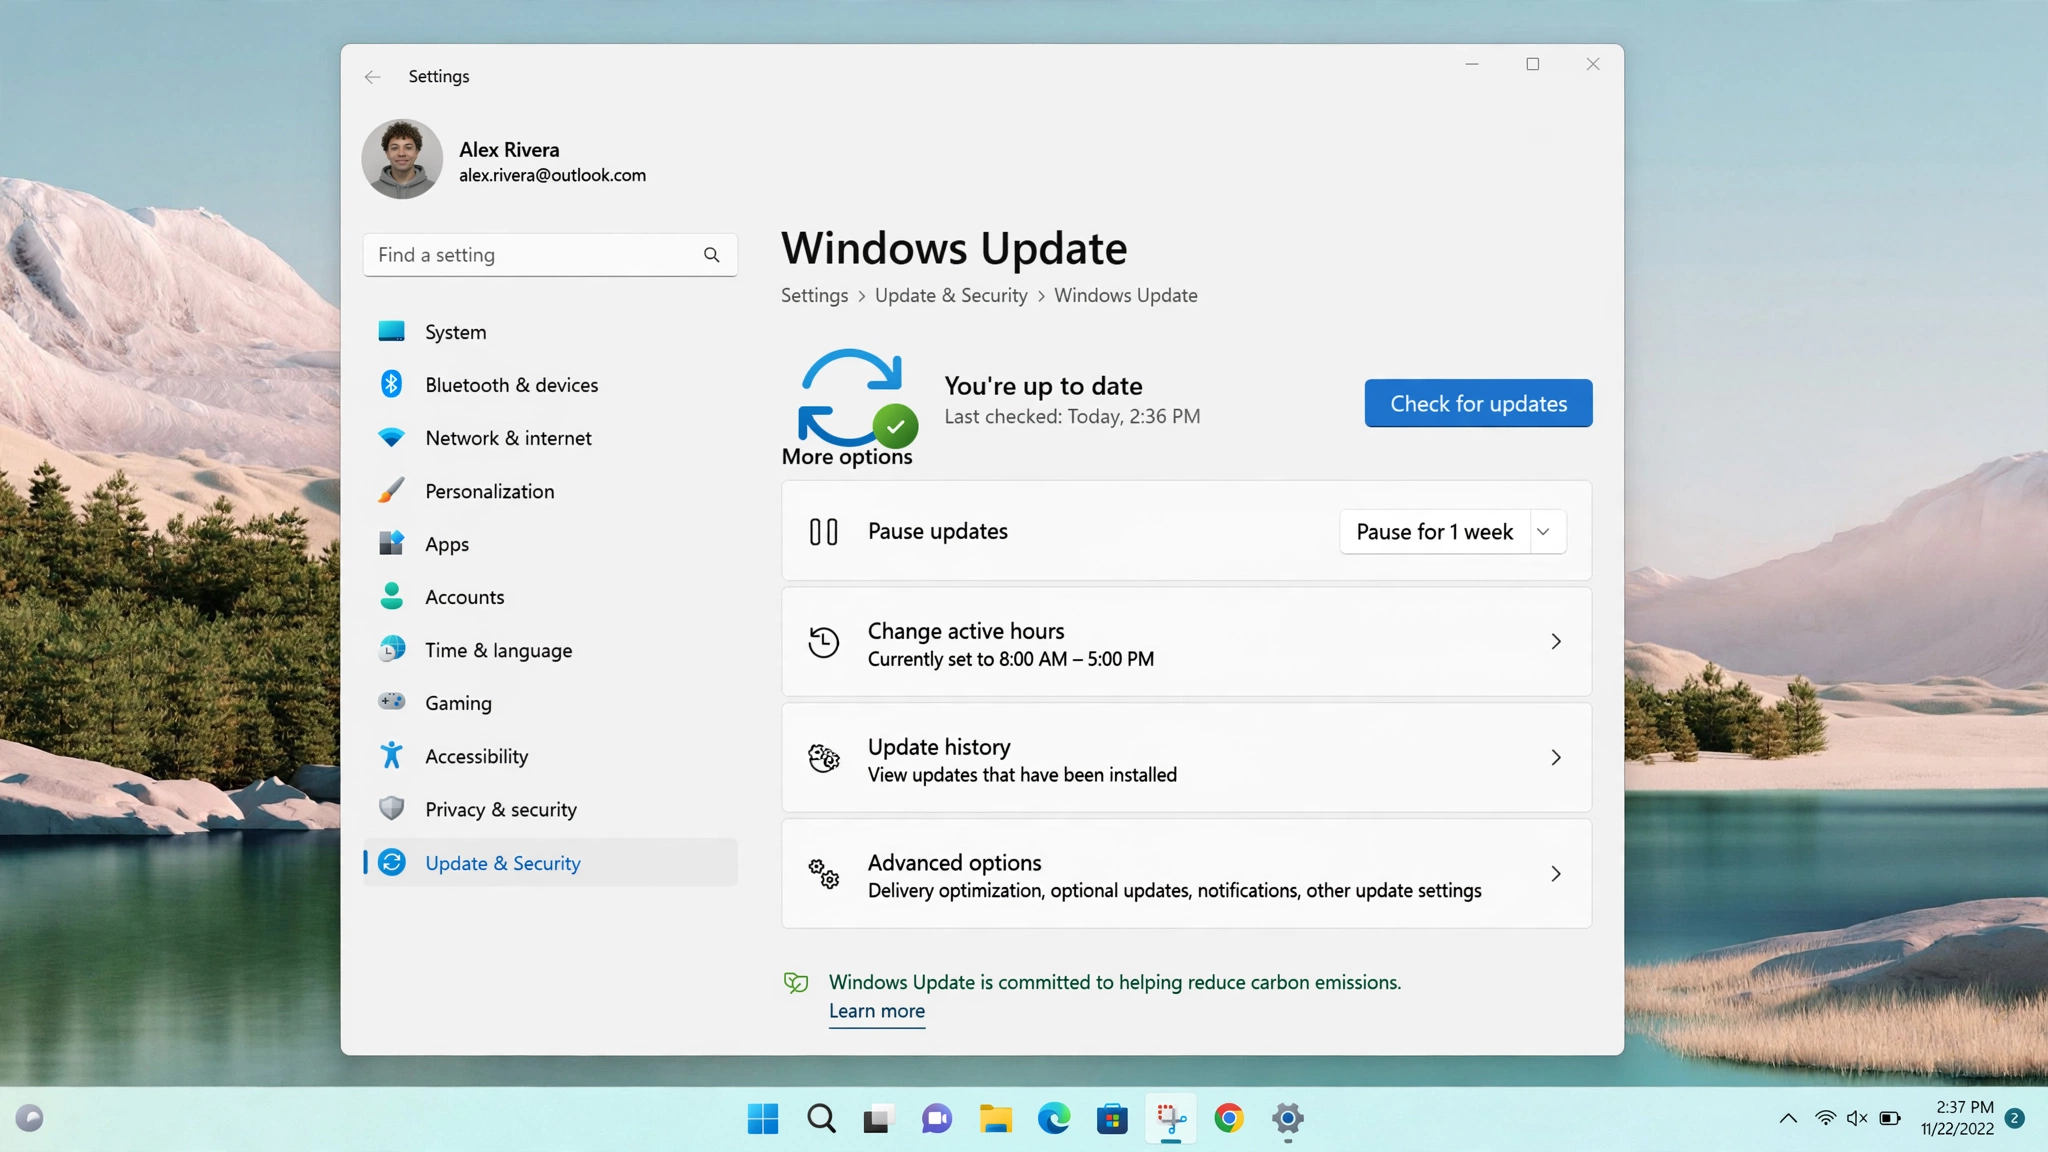Screen dimensions: 2048x1152
Task: Click the muted volume tray icon
Action: coord(1857,1118)
